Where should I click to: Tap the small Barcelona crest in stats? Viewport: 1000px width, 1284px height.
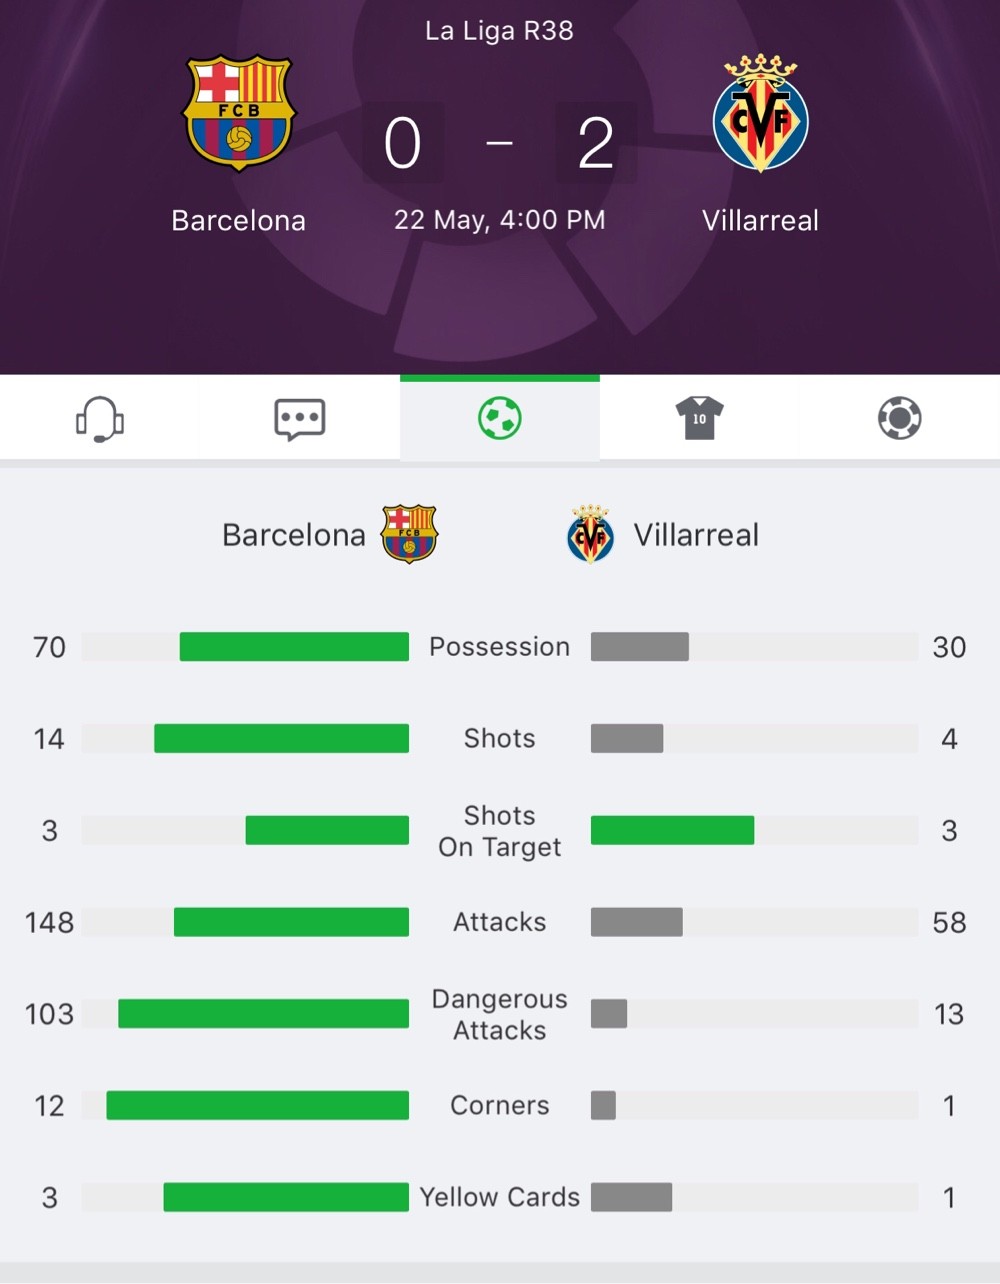click(409, 534)
